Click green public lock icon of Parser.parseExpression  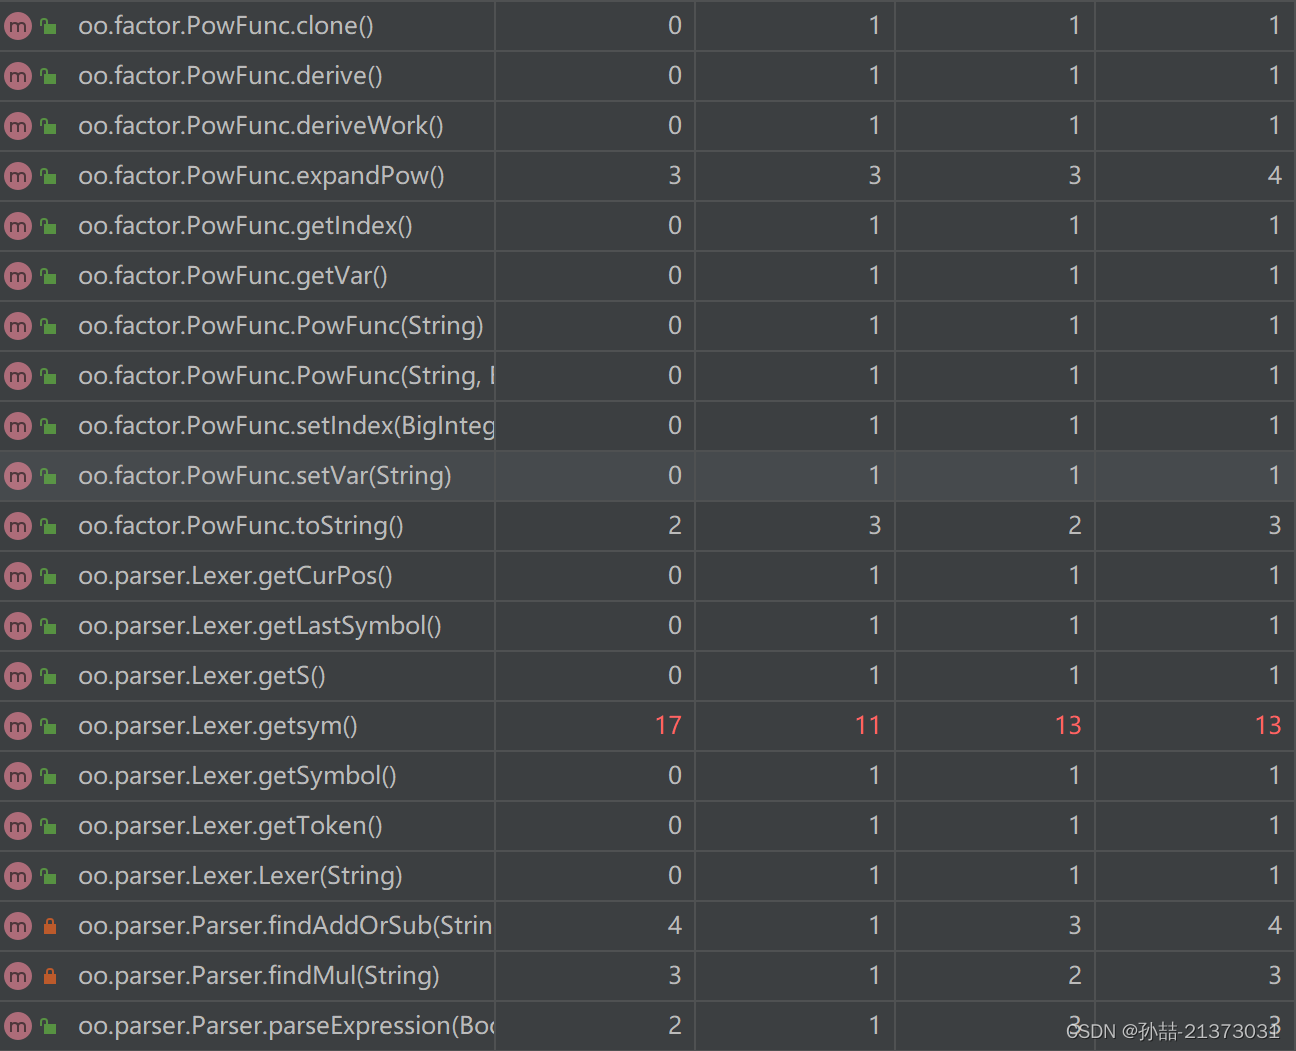coord(49,1027)
